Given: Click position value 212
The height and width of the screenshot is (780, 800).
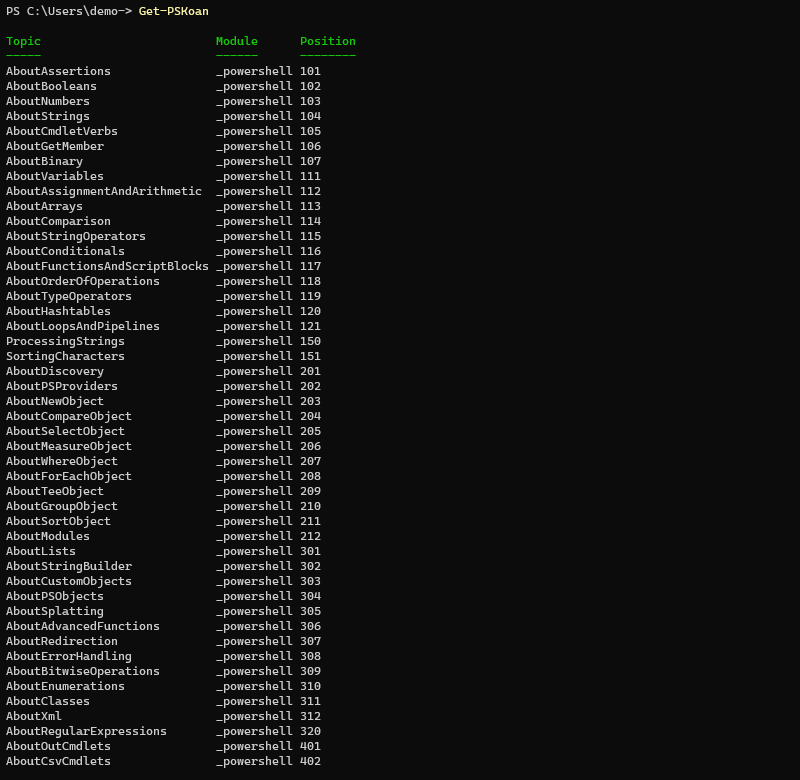Looking at the screenshot, I should tap(310, 536).
